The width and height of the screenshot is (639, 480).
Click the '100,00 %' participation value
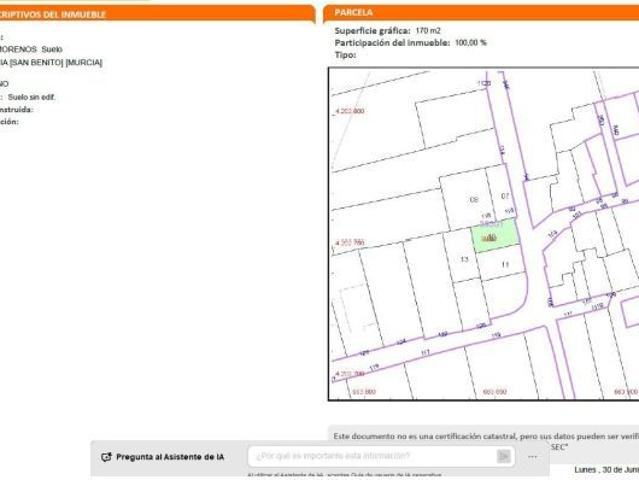click(x=471, y=42)
